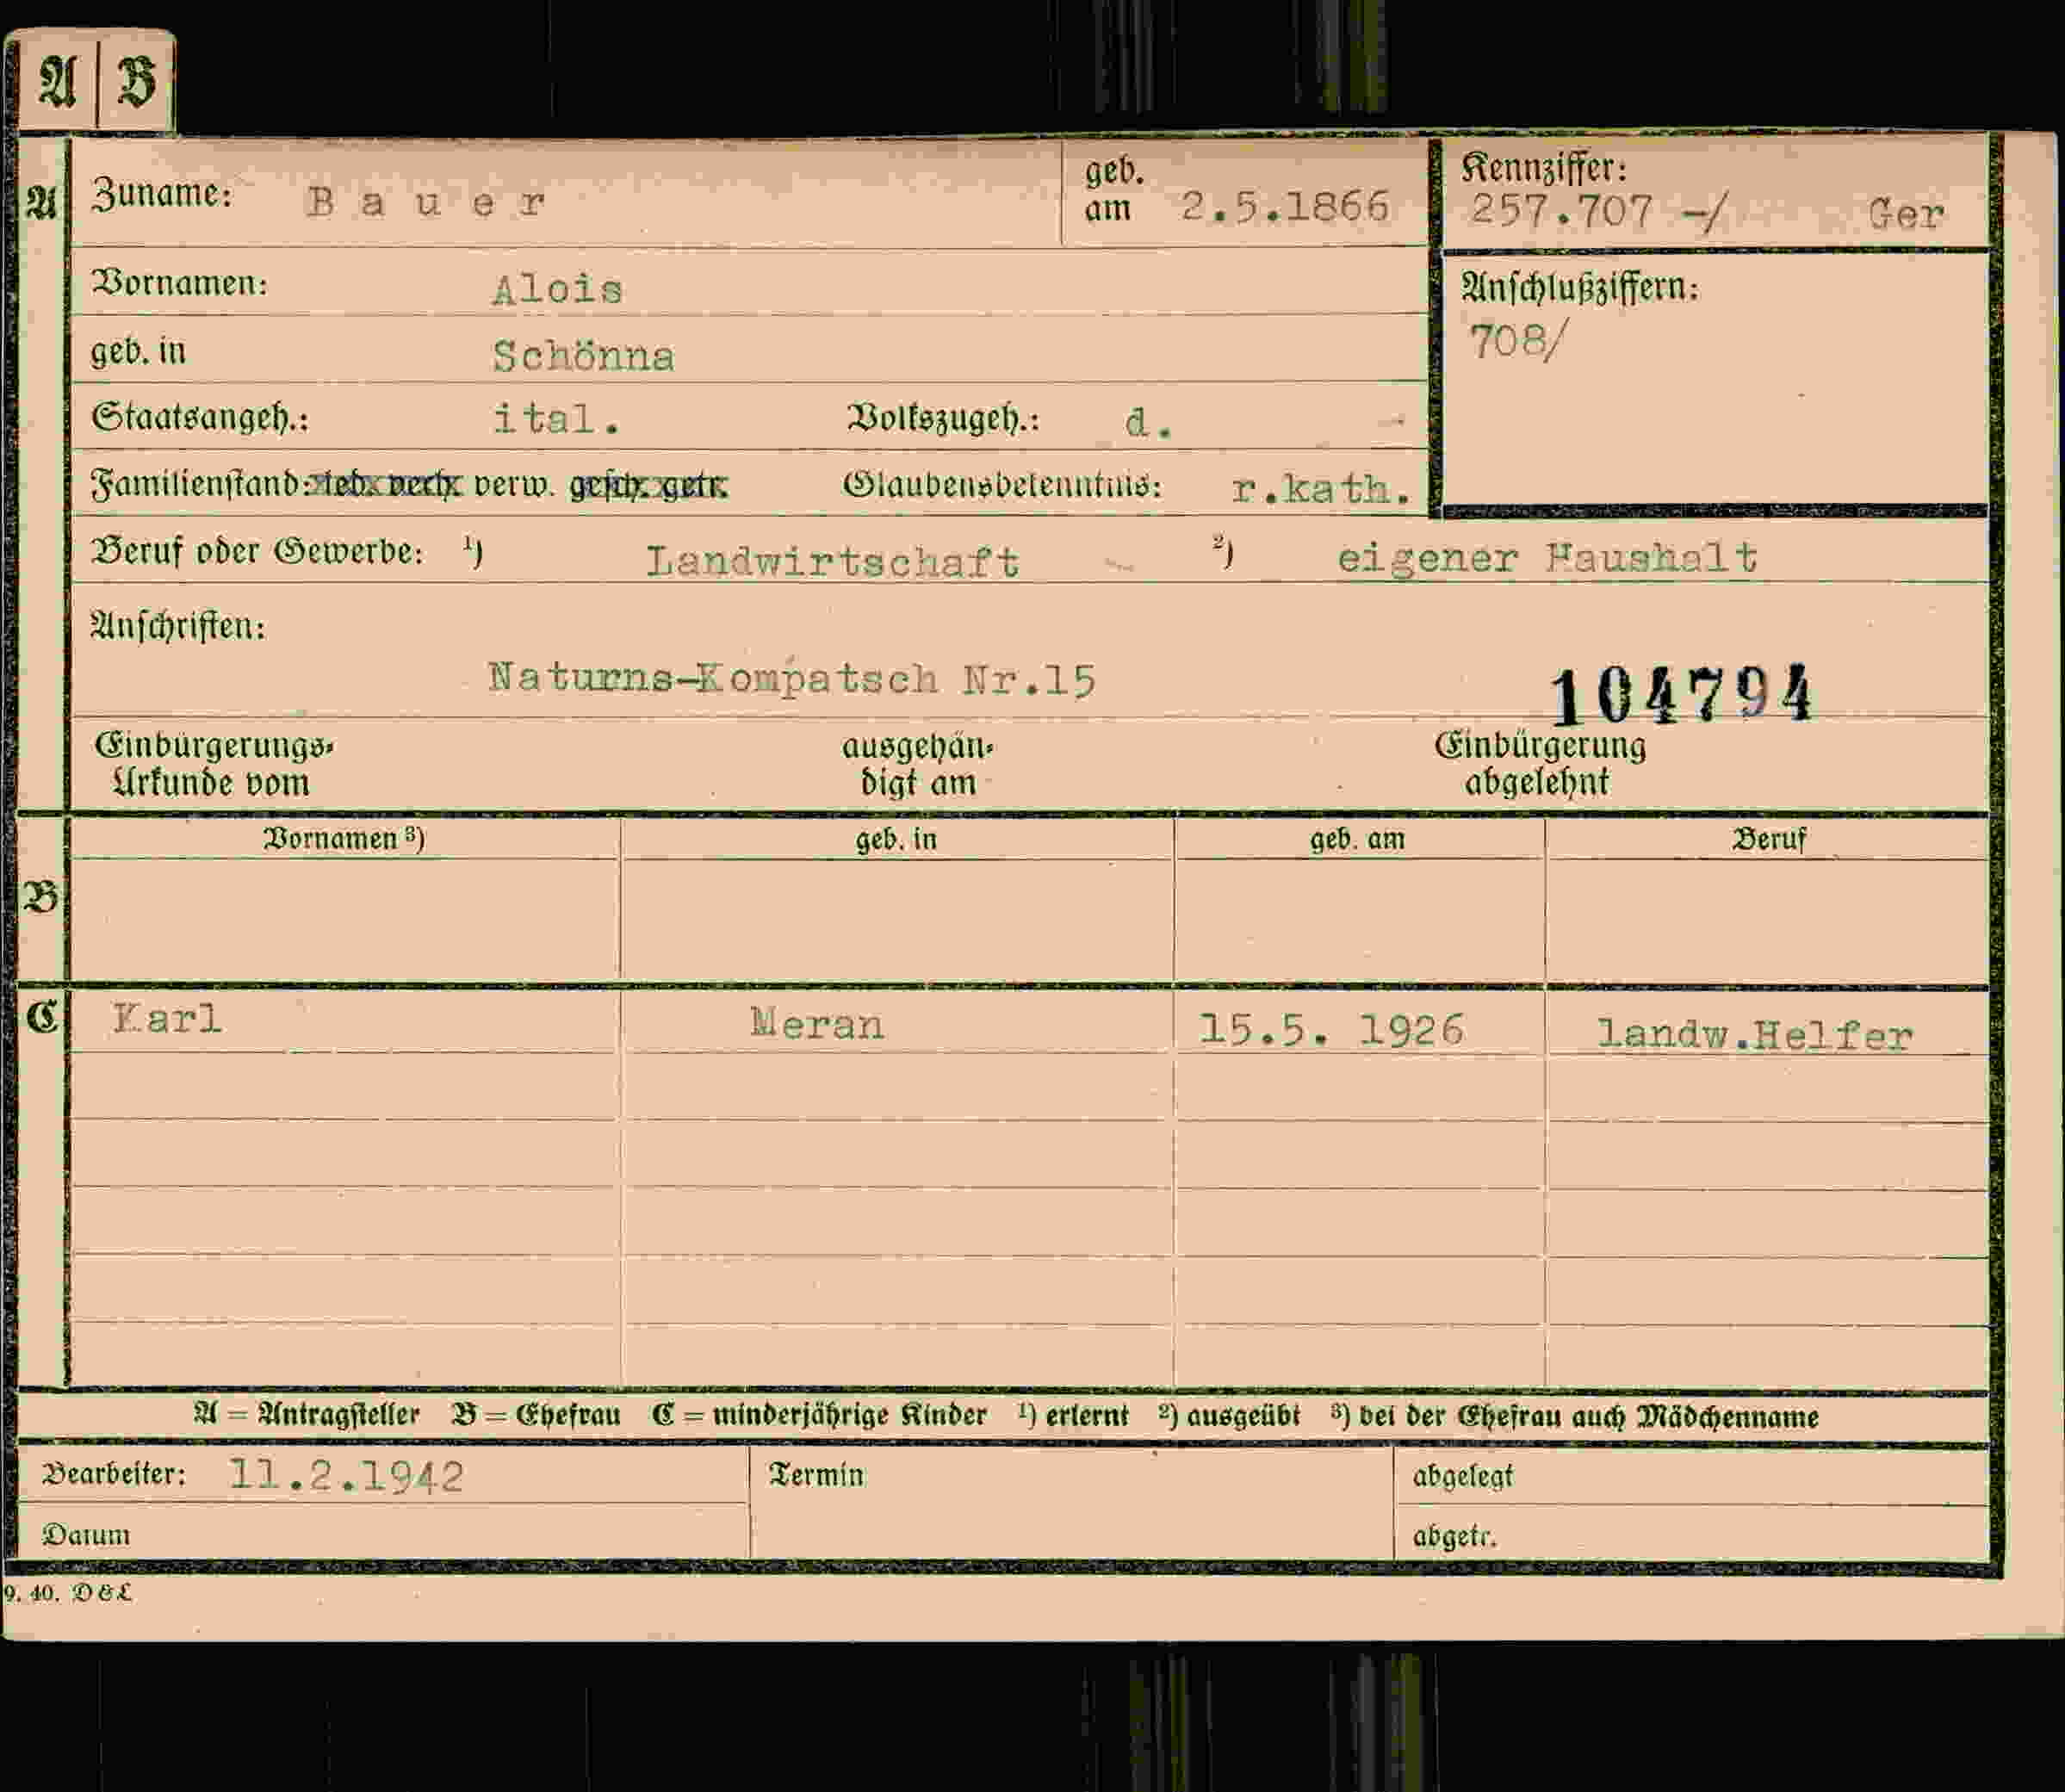Click the child's name 'Karl'
The height and width of the screenshot is (1792, 2065).
(167, 1019)
